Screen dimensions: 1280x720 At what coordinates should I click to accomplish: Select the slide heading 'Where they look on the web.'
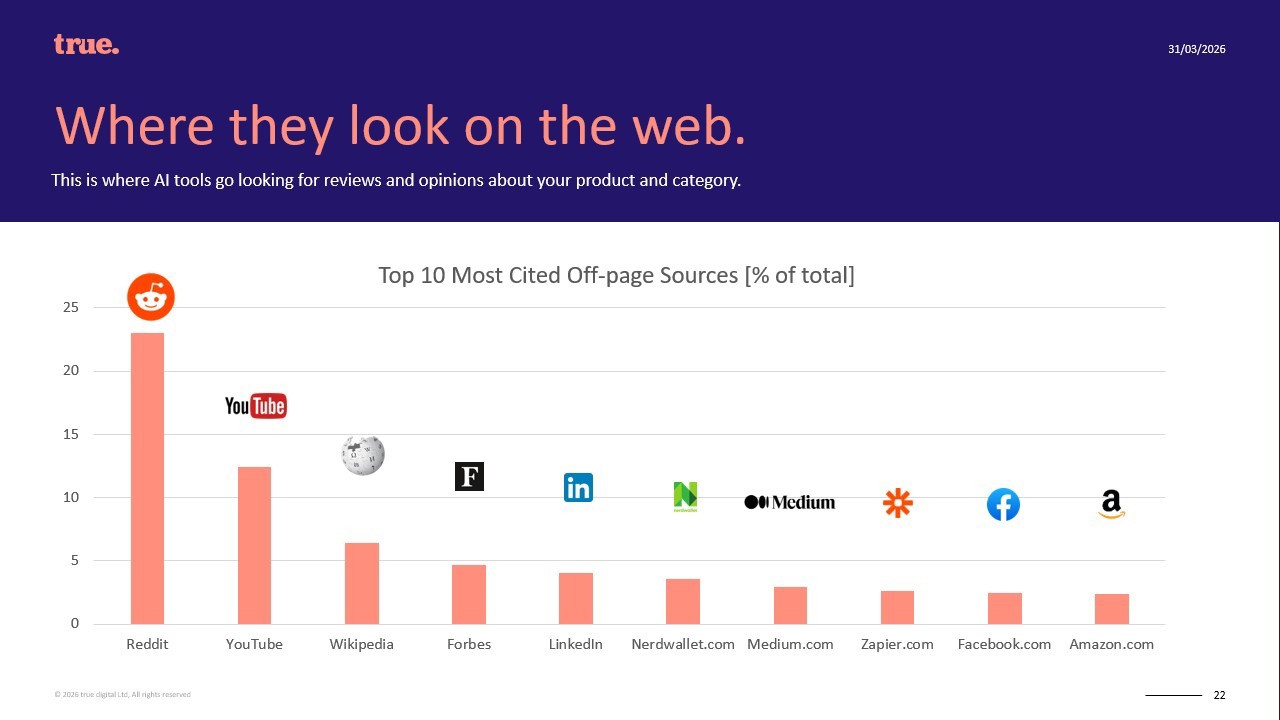(400, 125)
